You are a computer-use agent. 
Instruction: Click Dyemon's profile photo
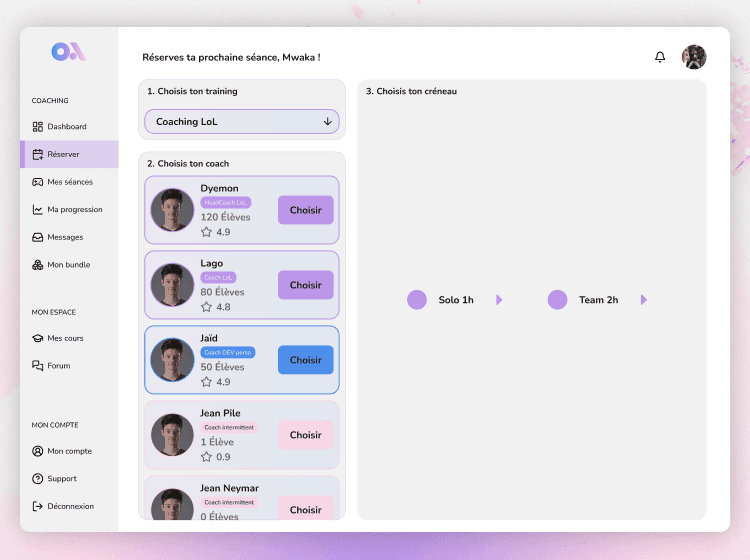[172, 210]
